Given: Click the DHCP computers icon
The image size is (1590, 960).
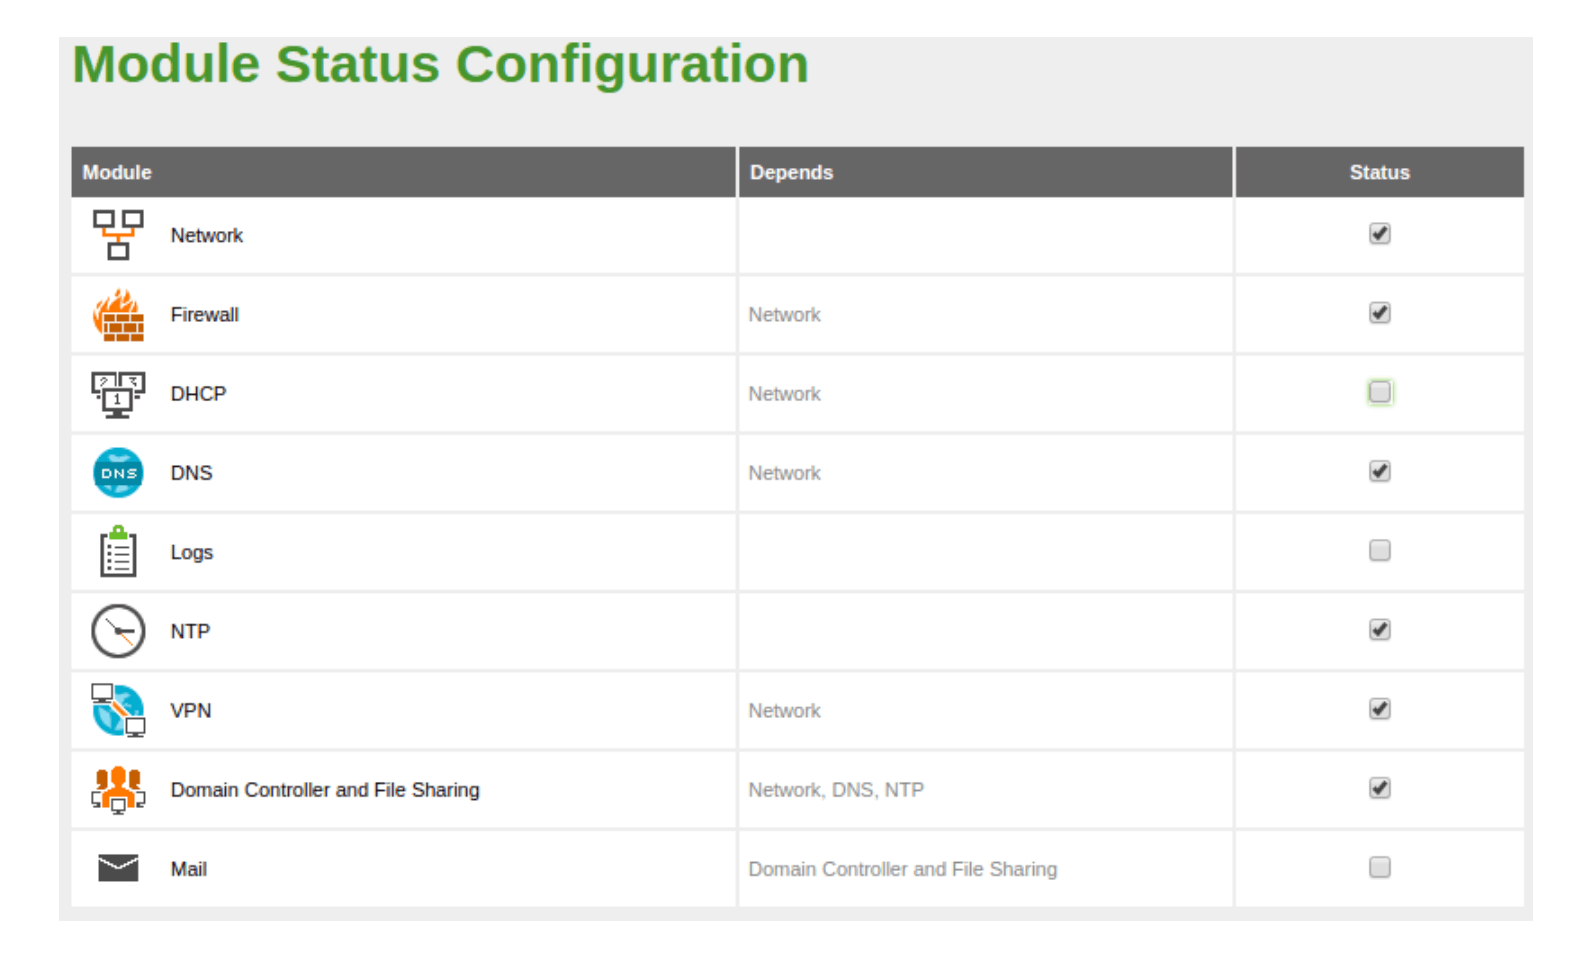Looking at the screenshot, I should (x=118, y=394).
